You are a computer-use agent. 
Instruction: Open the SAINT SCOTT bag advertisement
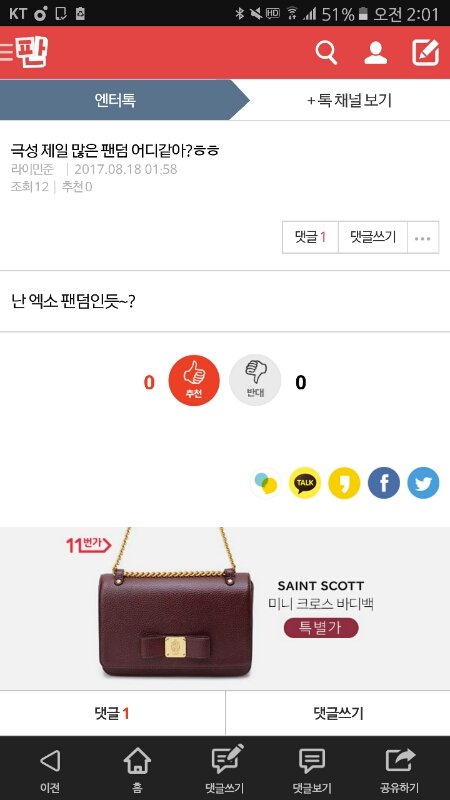pos(225,609)
